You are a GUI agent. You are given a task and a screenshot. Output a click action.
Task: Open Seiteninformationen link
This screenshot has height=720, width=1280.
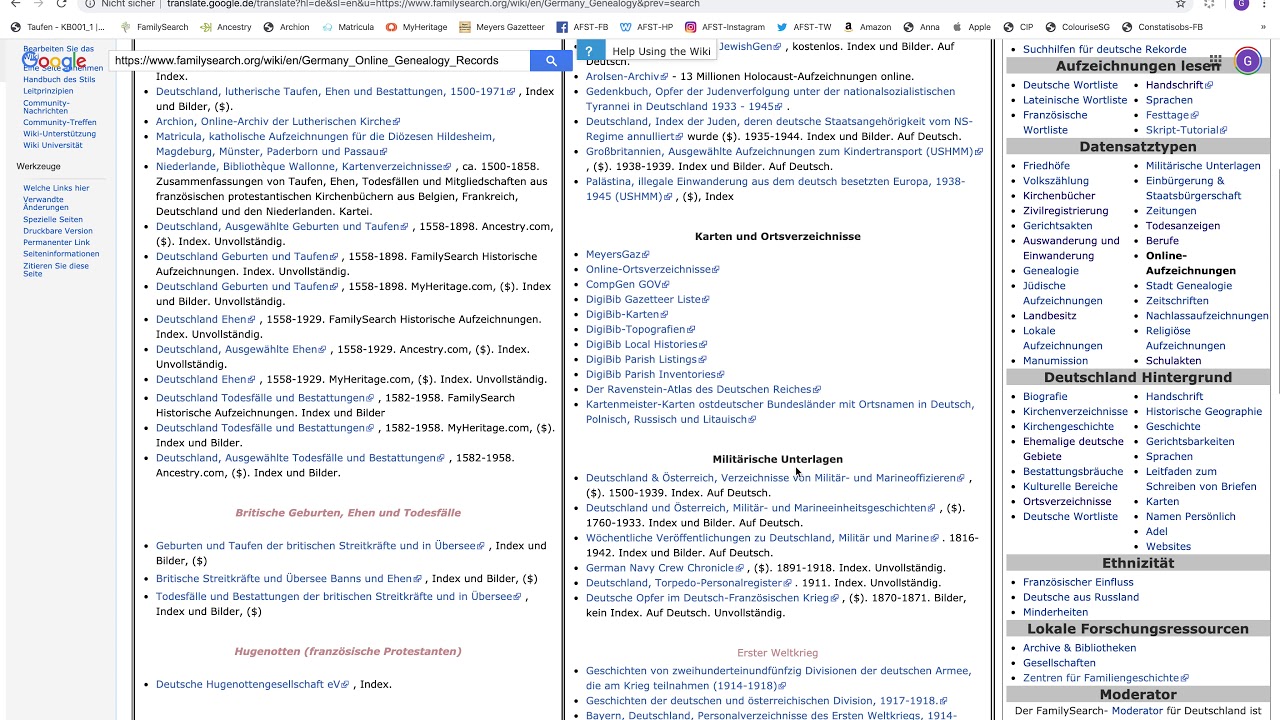pyautogui.click(x=61, y=254)
